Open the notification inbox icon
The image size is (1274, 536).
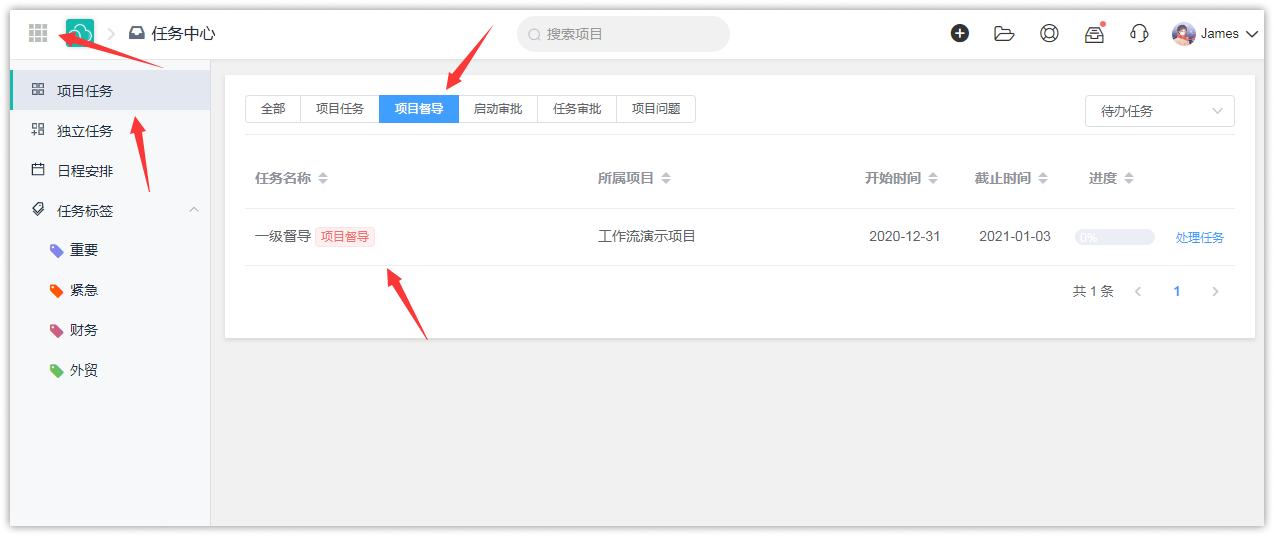click(x=1094, y=34)
